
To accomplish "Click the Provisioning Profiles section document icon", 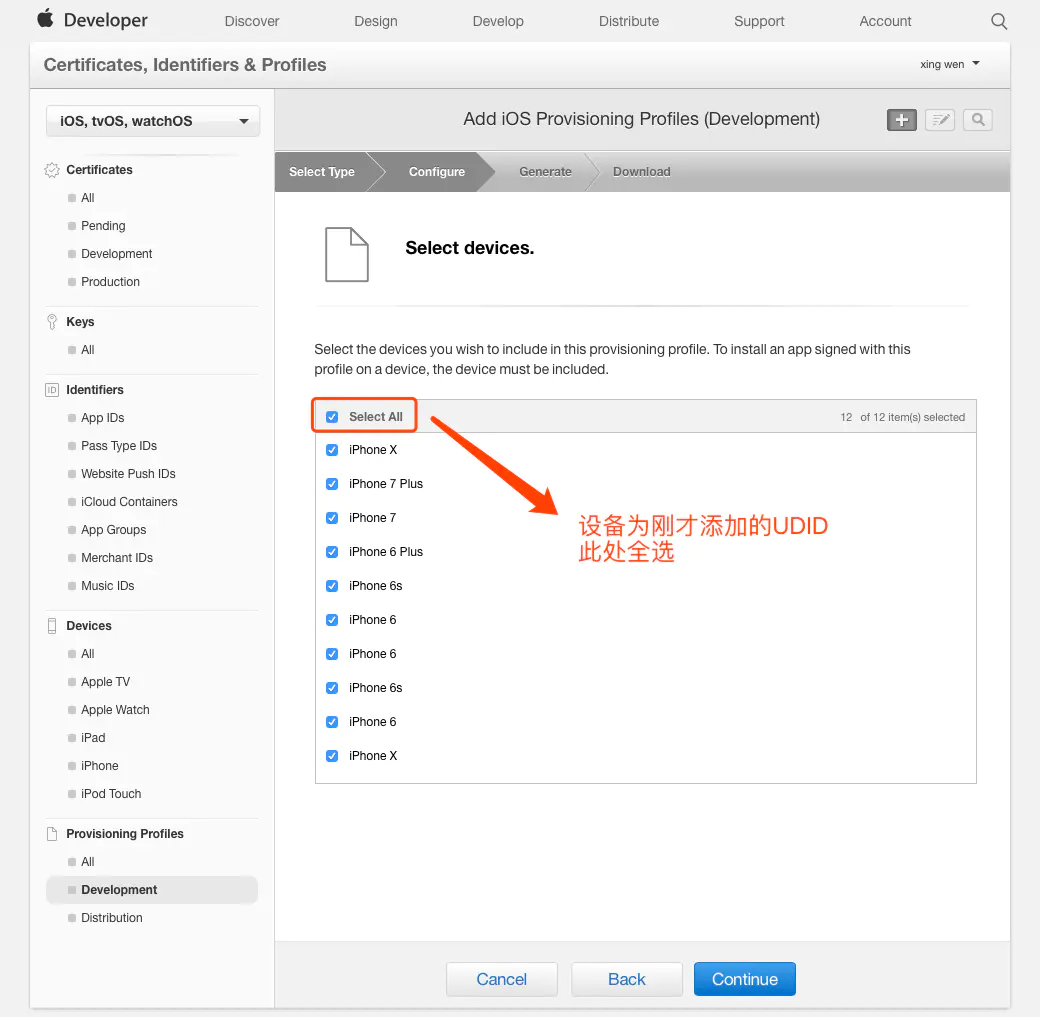I will pos(52,834).
